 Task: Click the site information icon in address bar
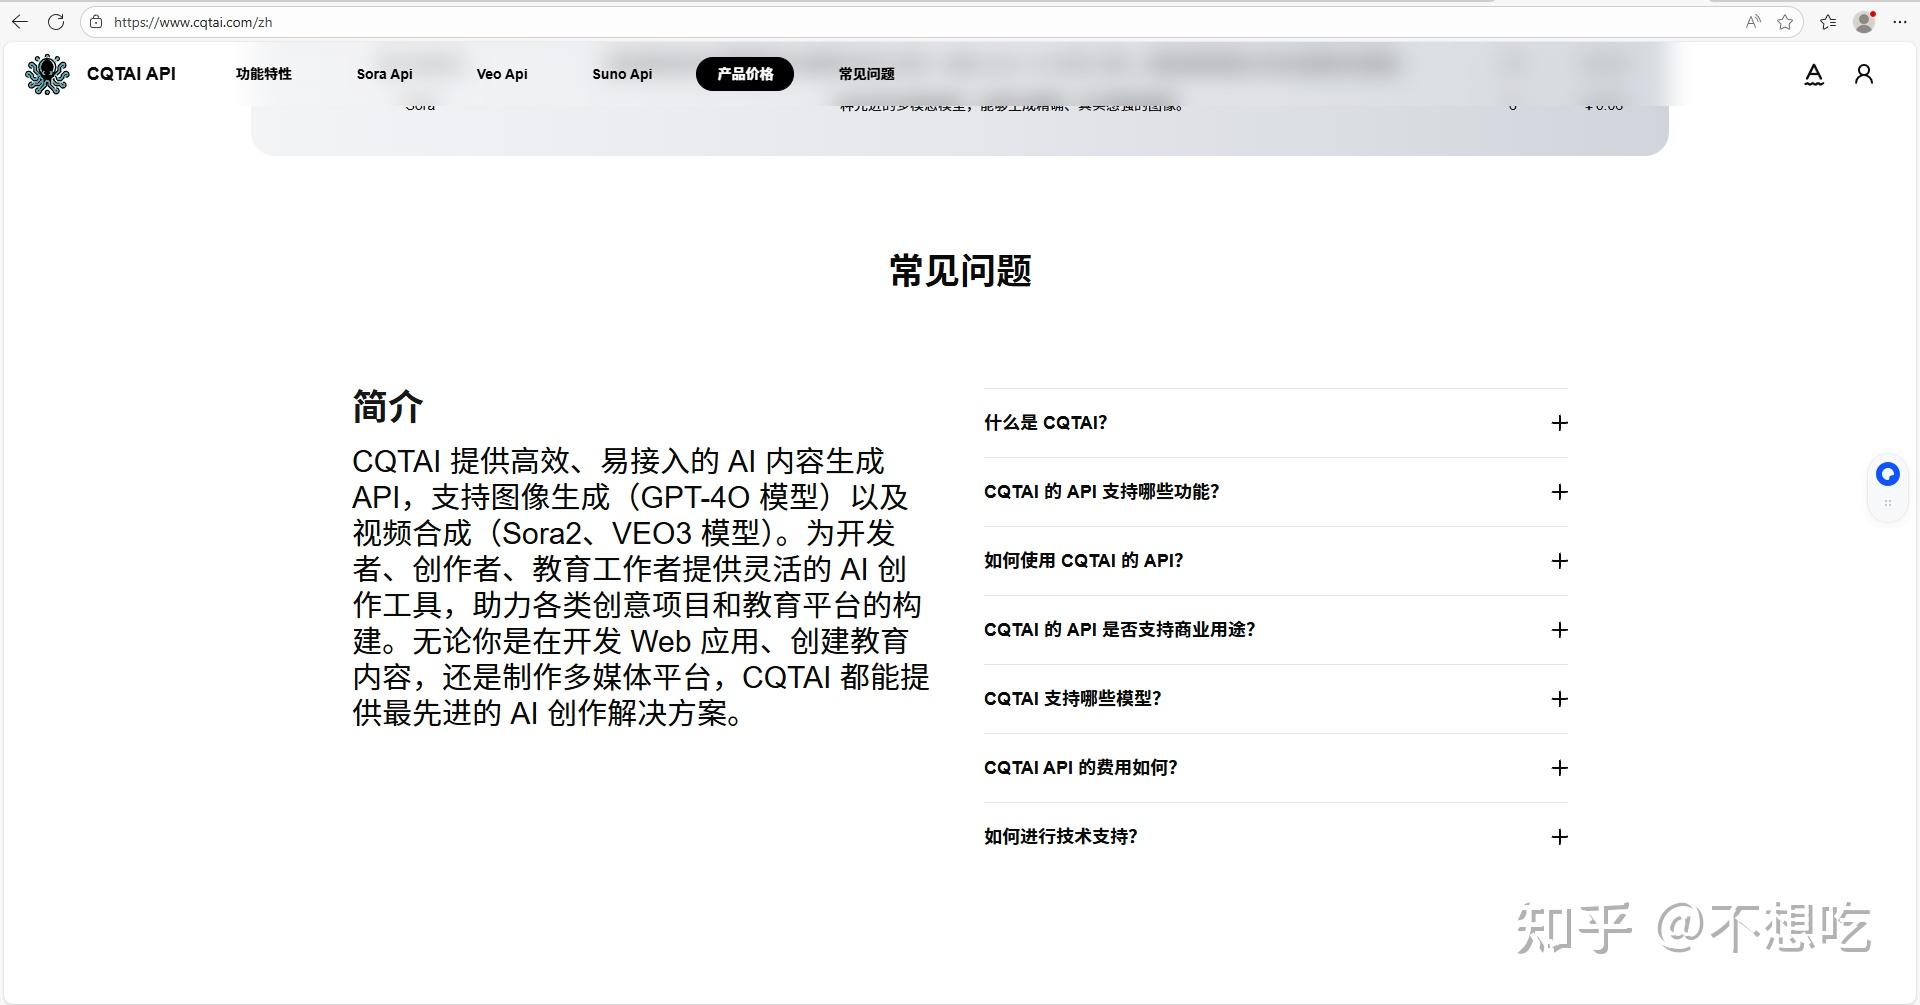[95, 21]
